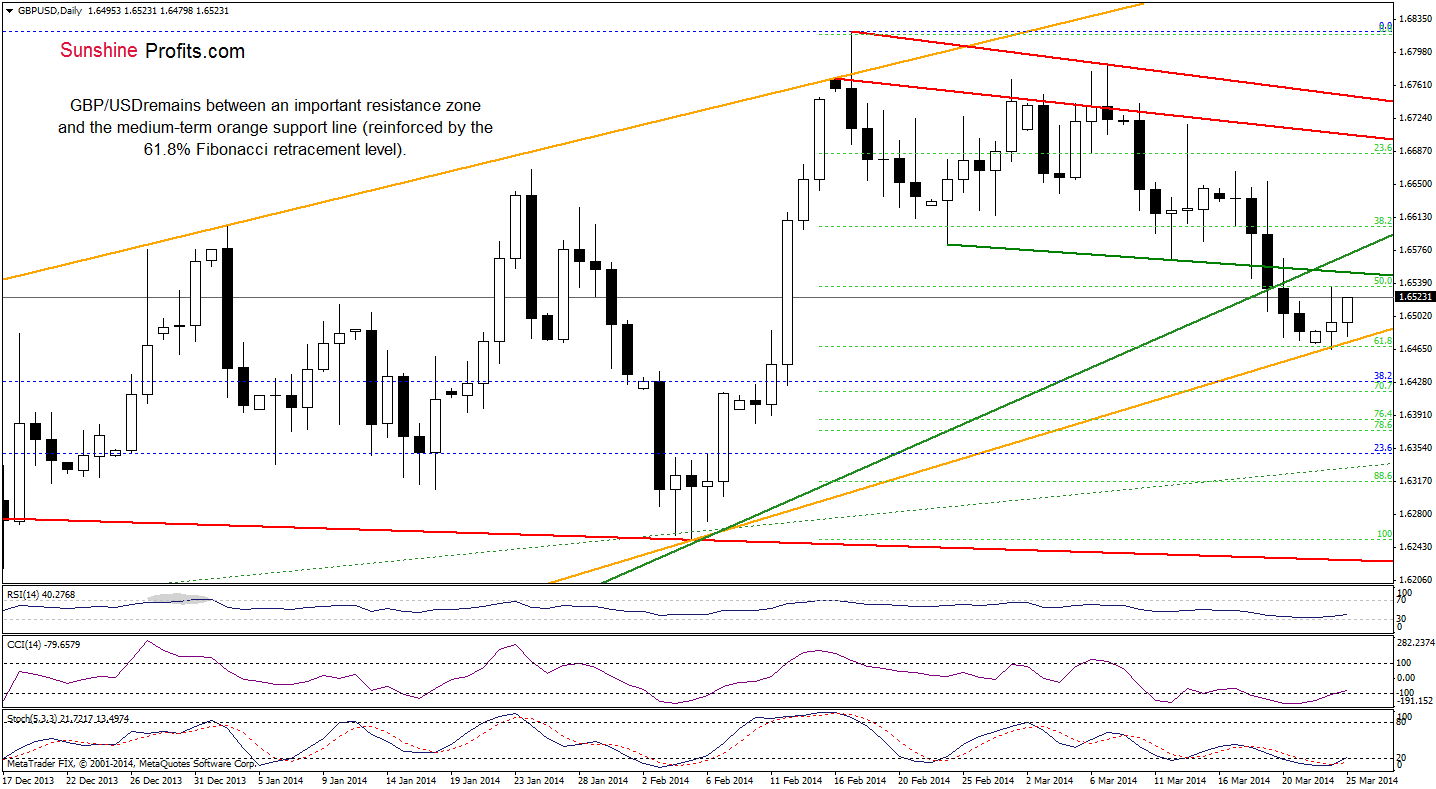Click the 1.62800 price axis label
Image resolution: width=1436 pixels, height=789 pixels.
pyautogui.click(x=1414, y=514)
